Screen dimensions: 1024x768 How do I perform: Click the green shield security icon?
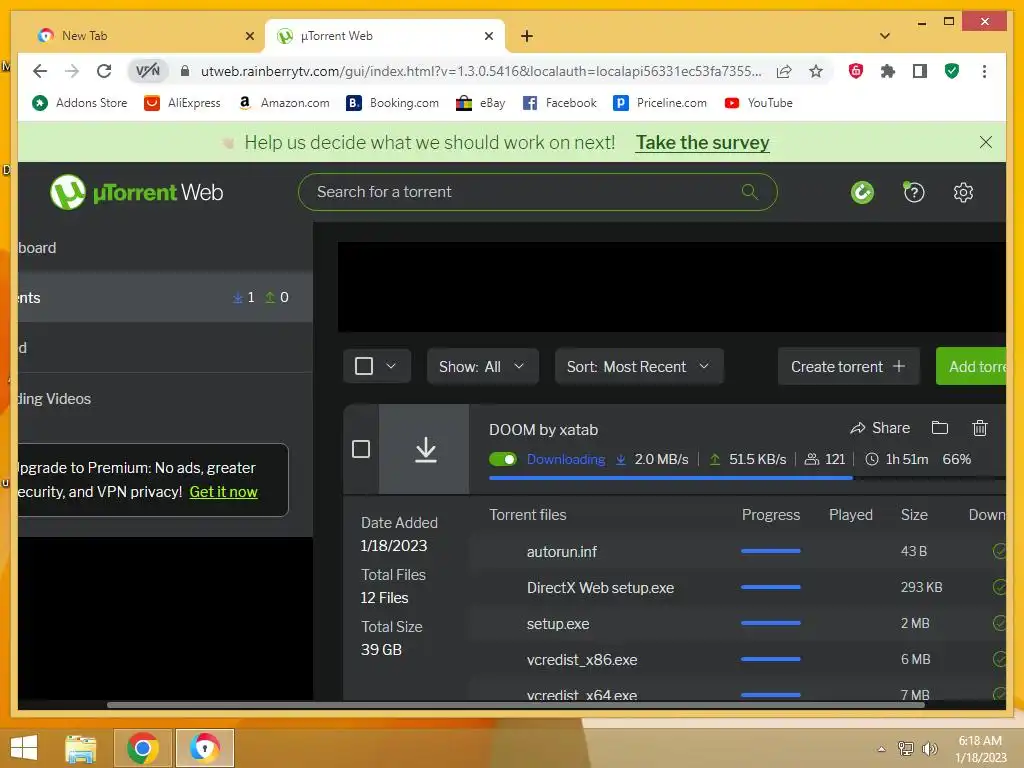point(952,71)
